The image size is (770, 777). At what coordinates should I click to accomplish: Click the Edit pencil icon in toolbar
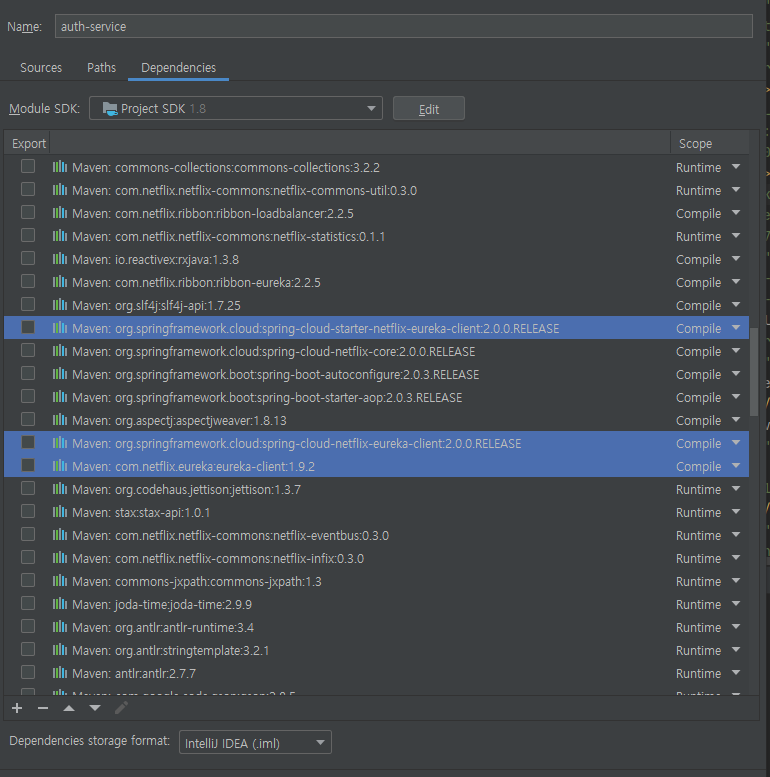click(x=121, y=708)
